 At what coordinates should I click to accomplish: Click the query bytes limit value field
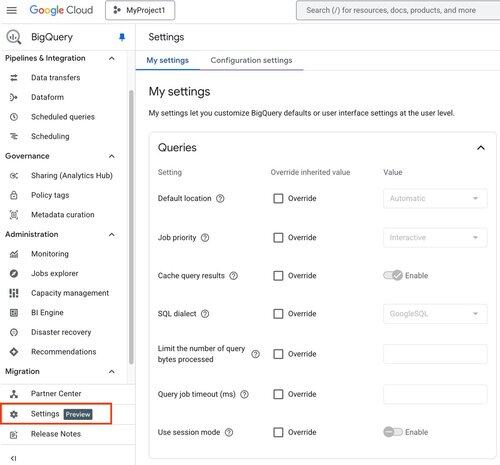point(435,354)
